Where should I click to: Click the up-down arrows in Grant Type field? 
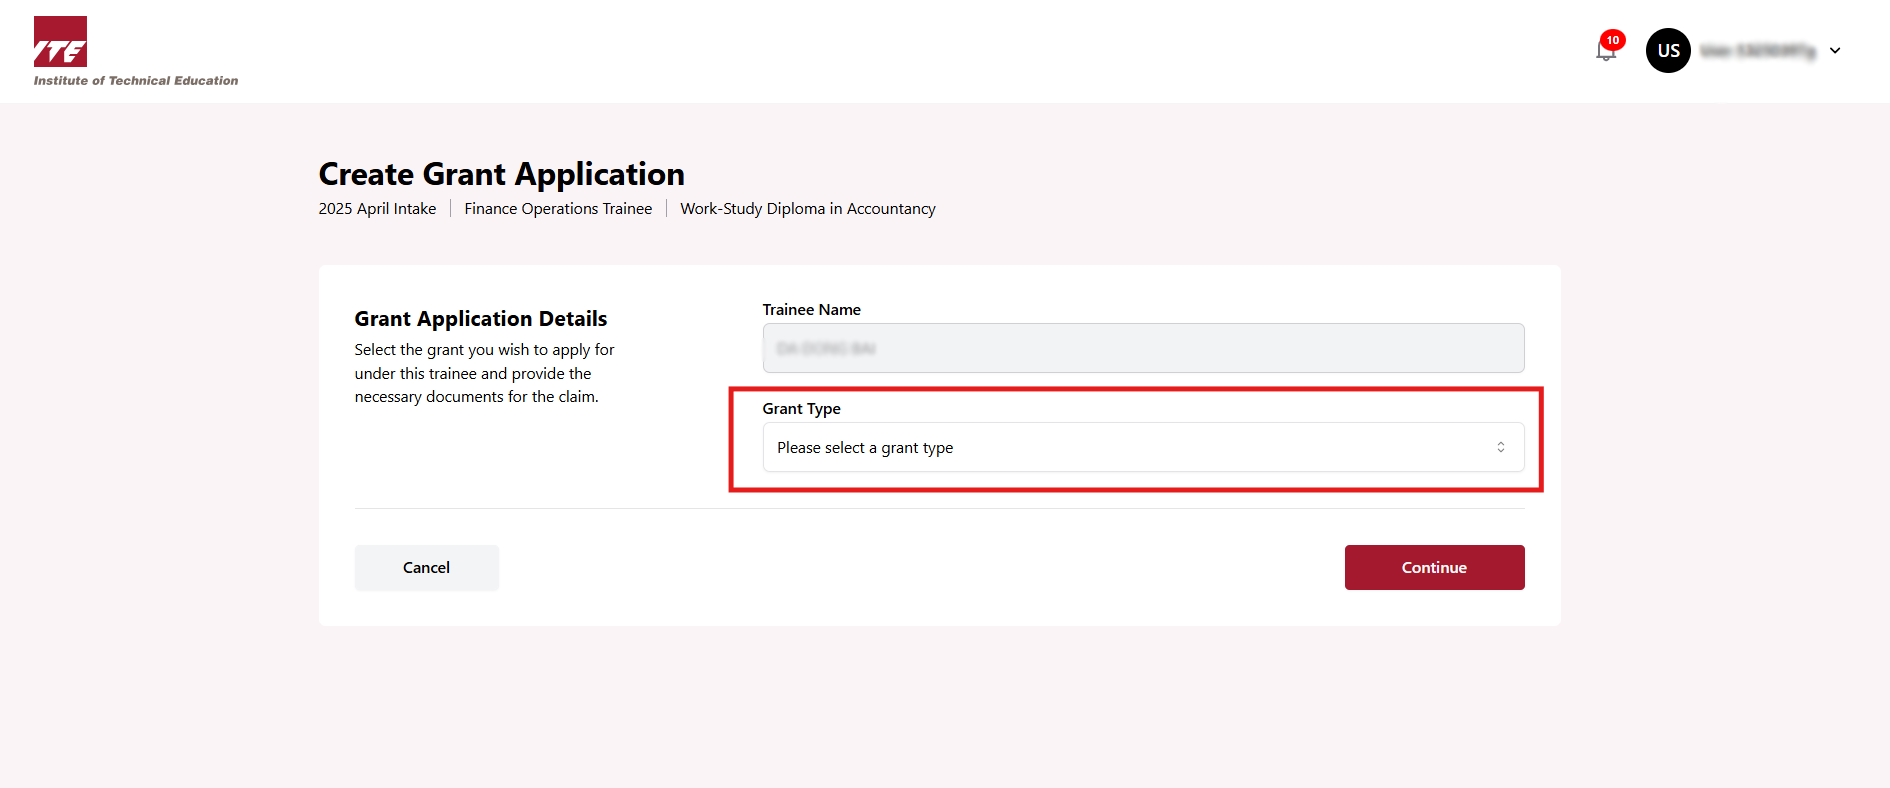1500,447
